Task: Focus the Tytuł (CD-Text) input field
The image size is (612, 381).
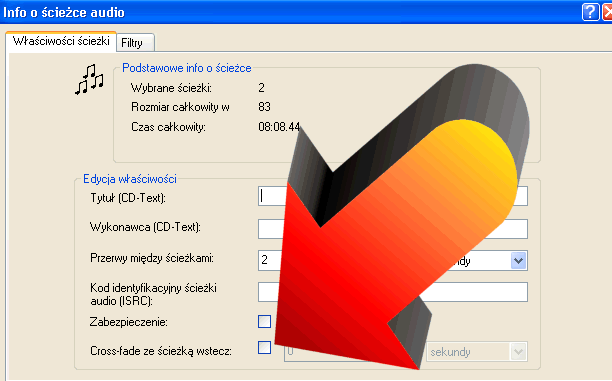Action: coord(393,196)
